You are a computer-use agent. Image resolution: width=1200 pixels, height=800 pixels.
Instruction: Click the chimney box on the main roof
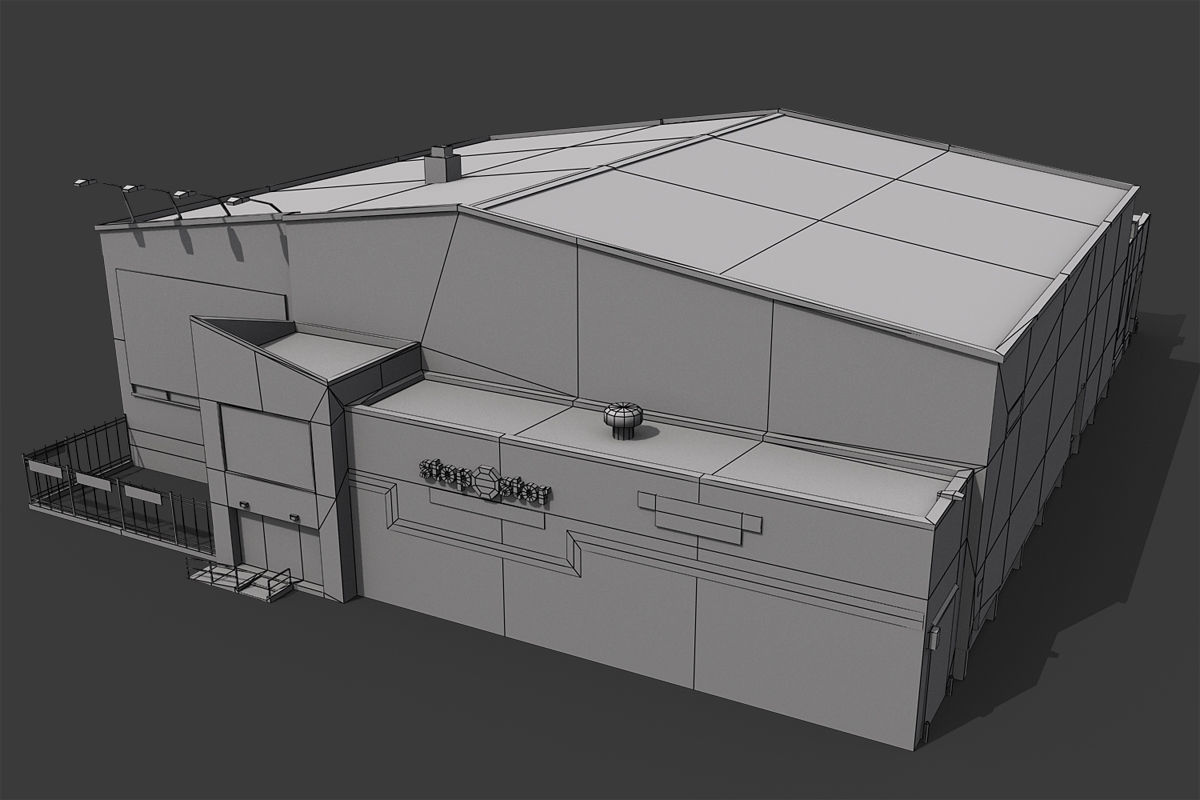click(x=441, y=165)
